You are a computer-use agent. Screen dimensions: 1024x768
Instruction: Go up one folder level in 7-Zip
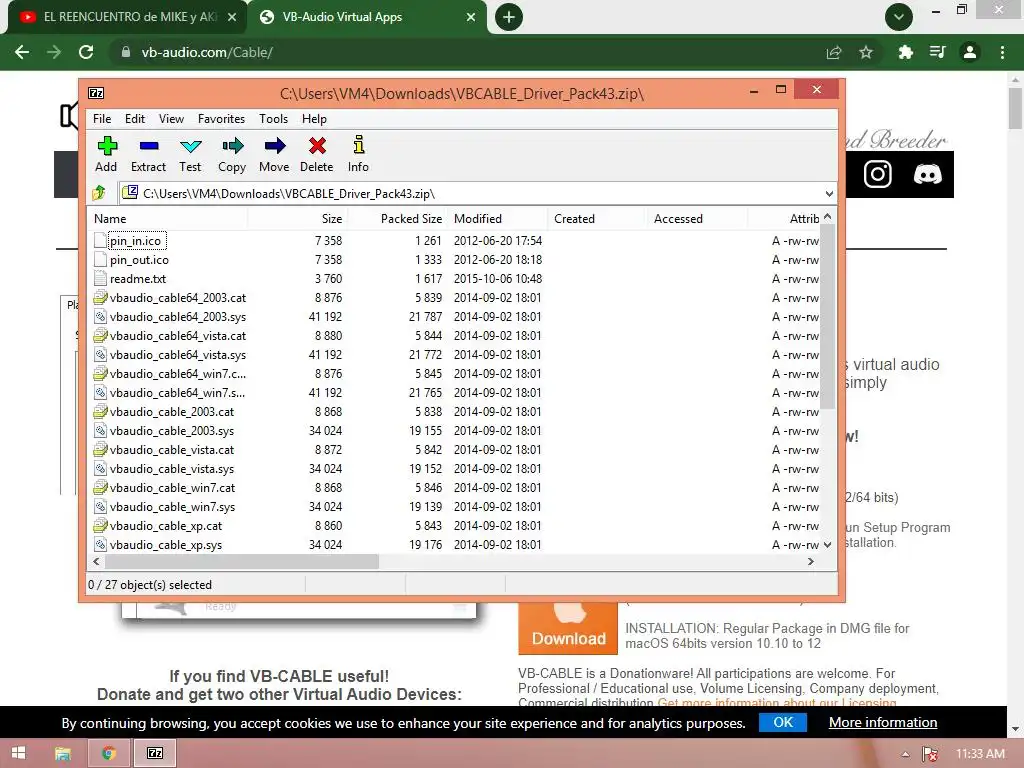pyautogui.click(x=99, y=193)
